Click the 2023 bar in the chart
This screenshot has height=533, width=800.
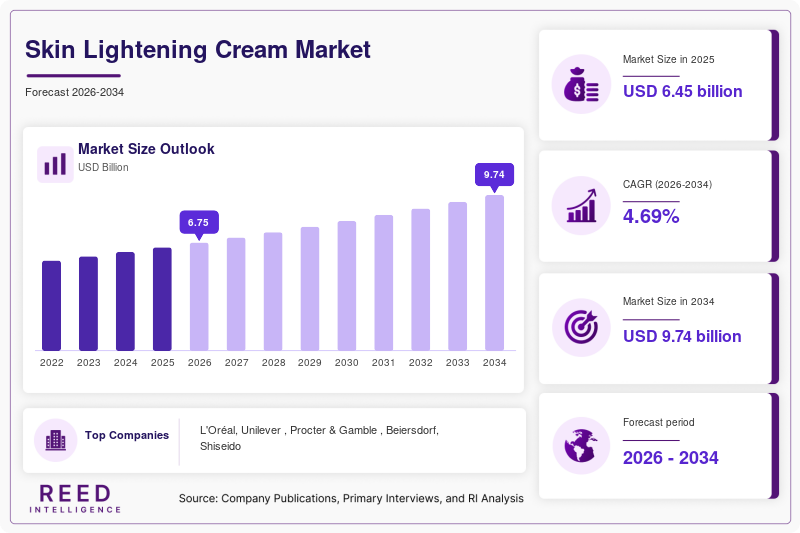click(x=88, y=303)
